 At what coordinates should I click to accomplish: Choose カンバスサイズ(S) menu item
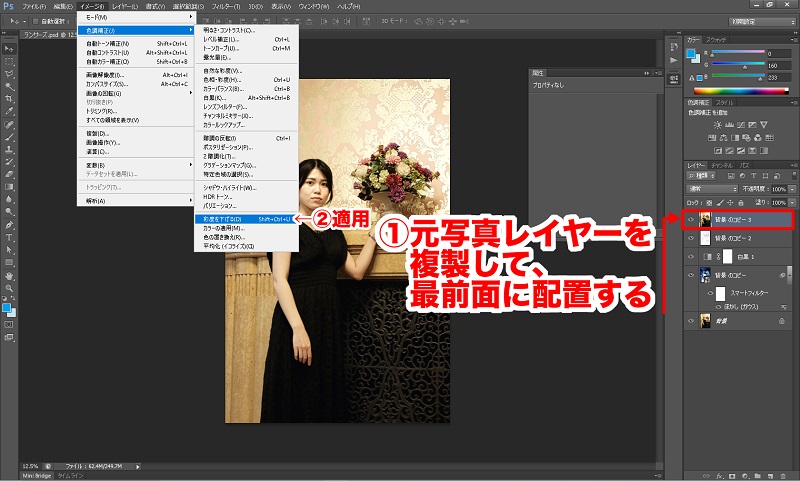(136, 84)
